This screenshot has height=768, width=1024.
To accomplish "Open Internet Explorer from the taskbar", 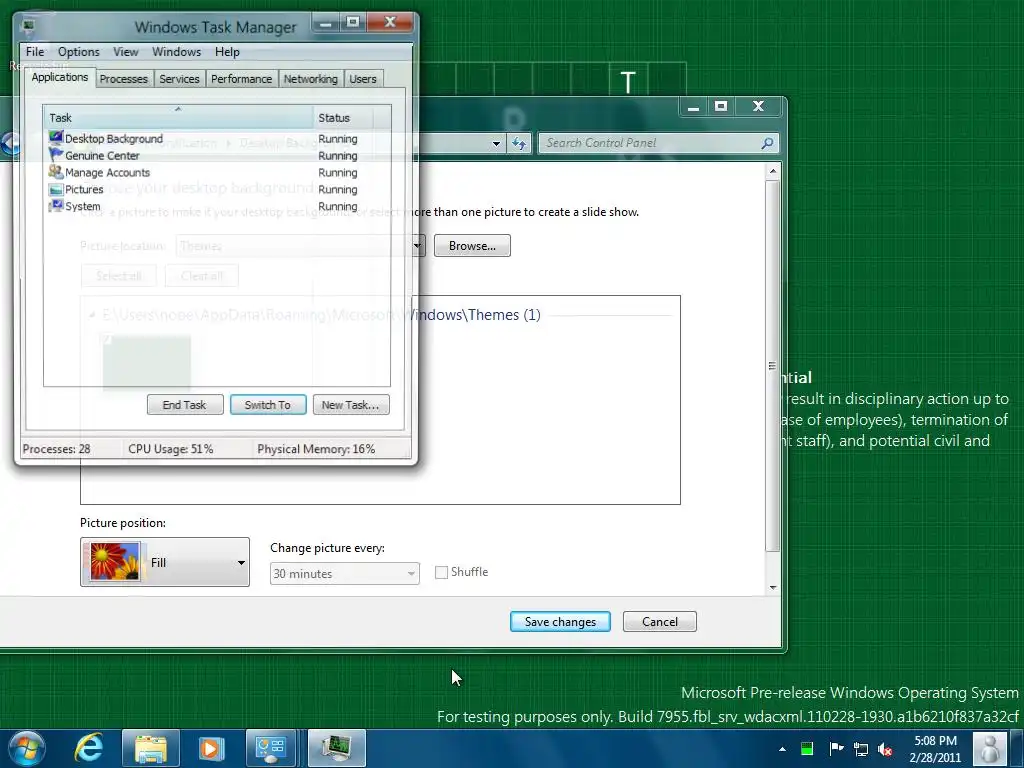I will click(x=89, y=748).
